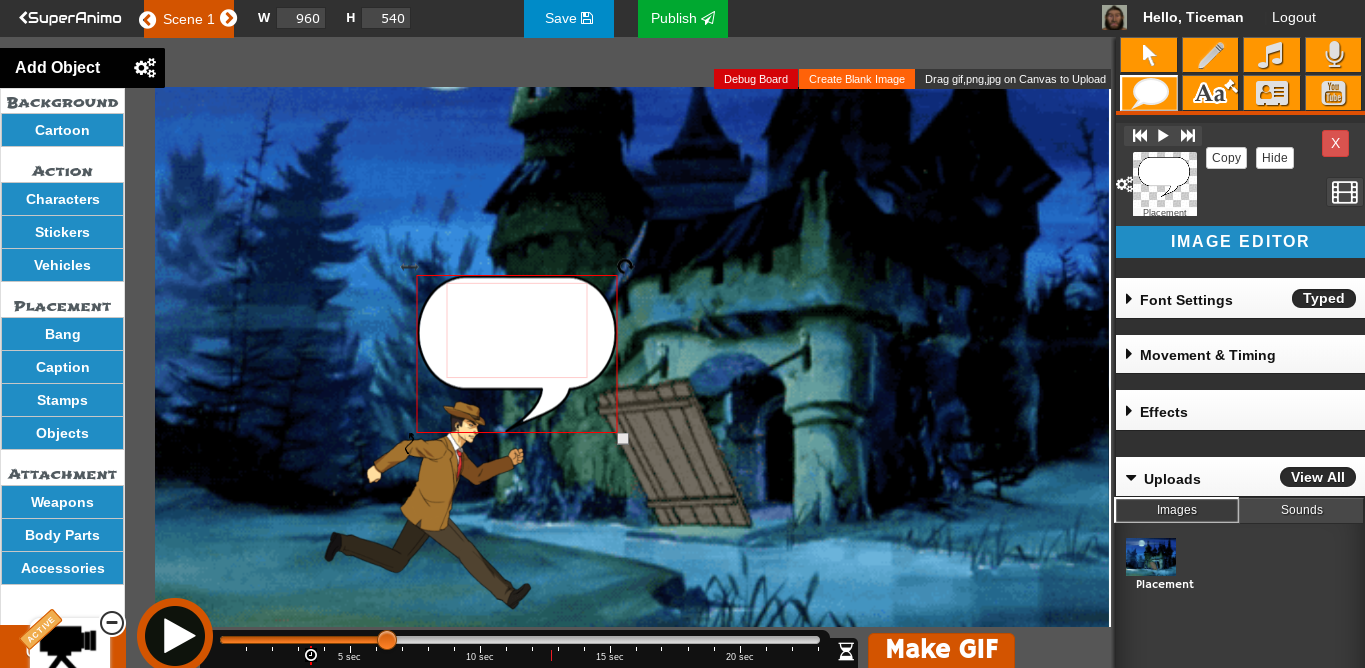Click the width input field
Viewport: 1365px width, 668px height.
click(301, 18)
